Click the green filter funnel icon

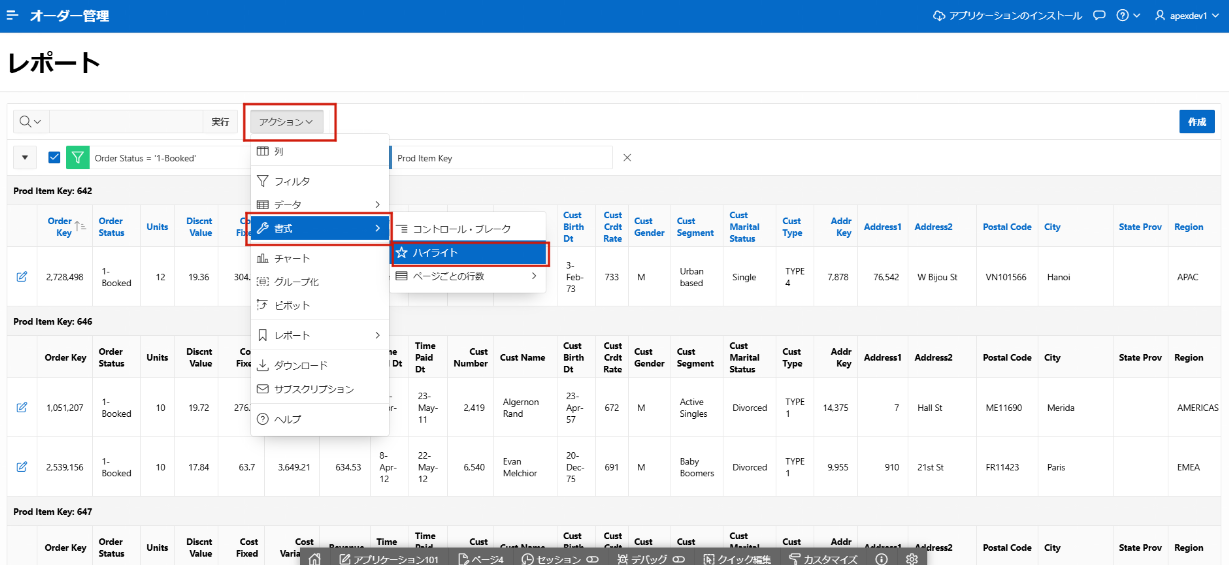point(77,157)
